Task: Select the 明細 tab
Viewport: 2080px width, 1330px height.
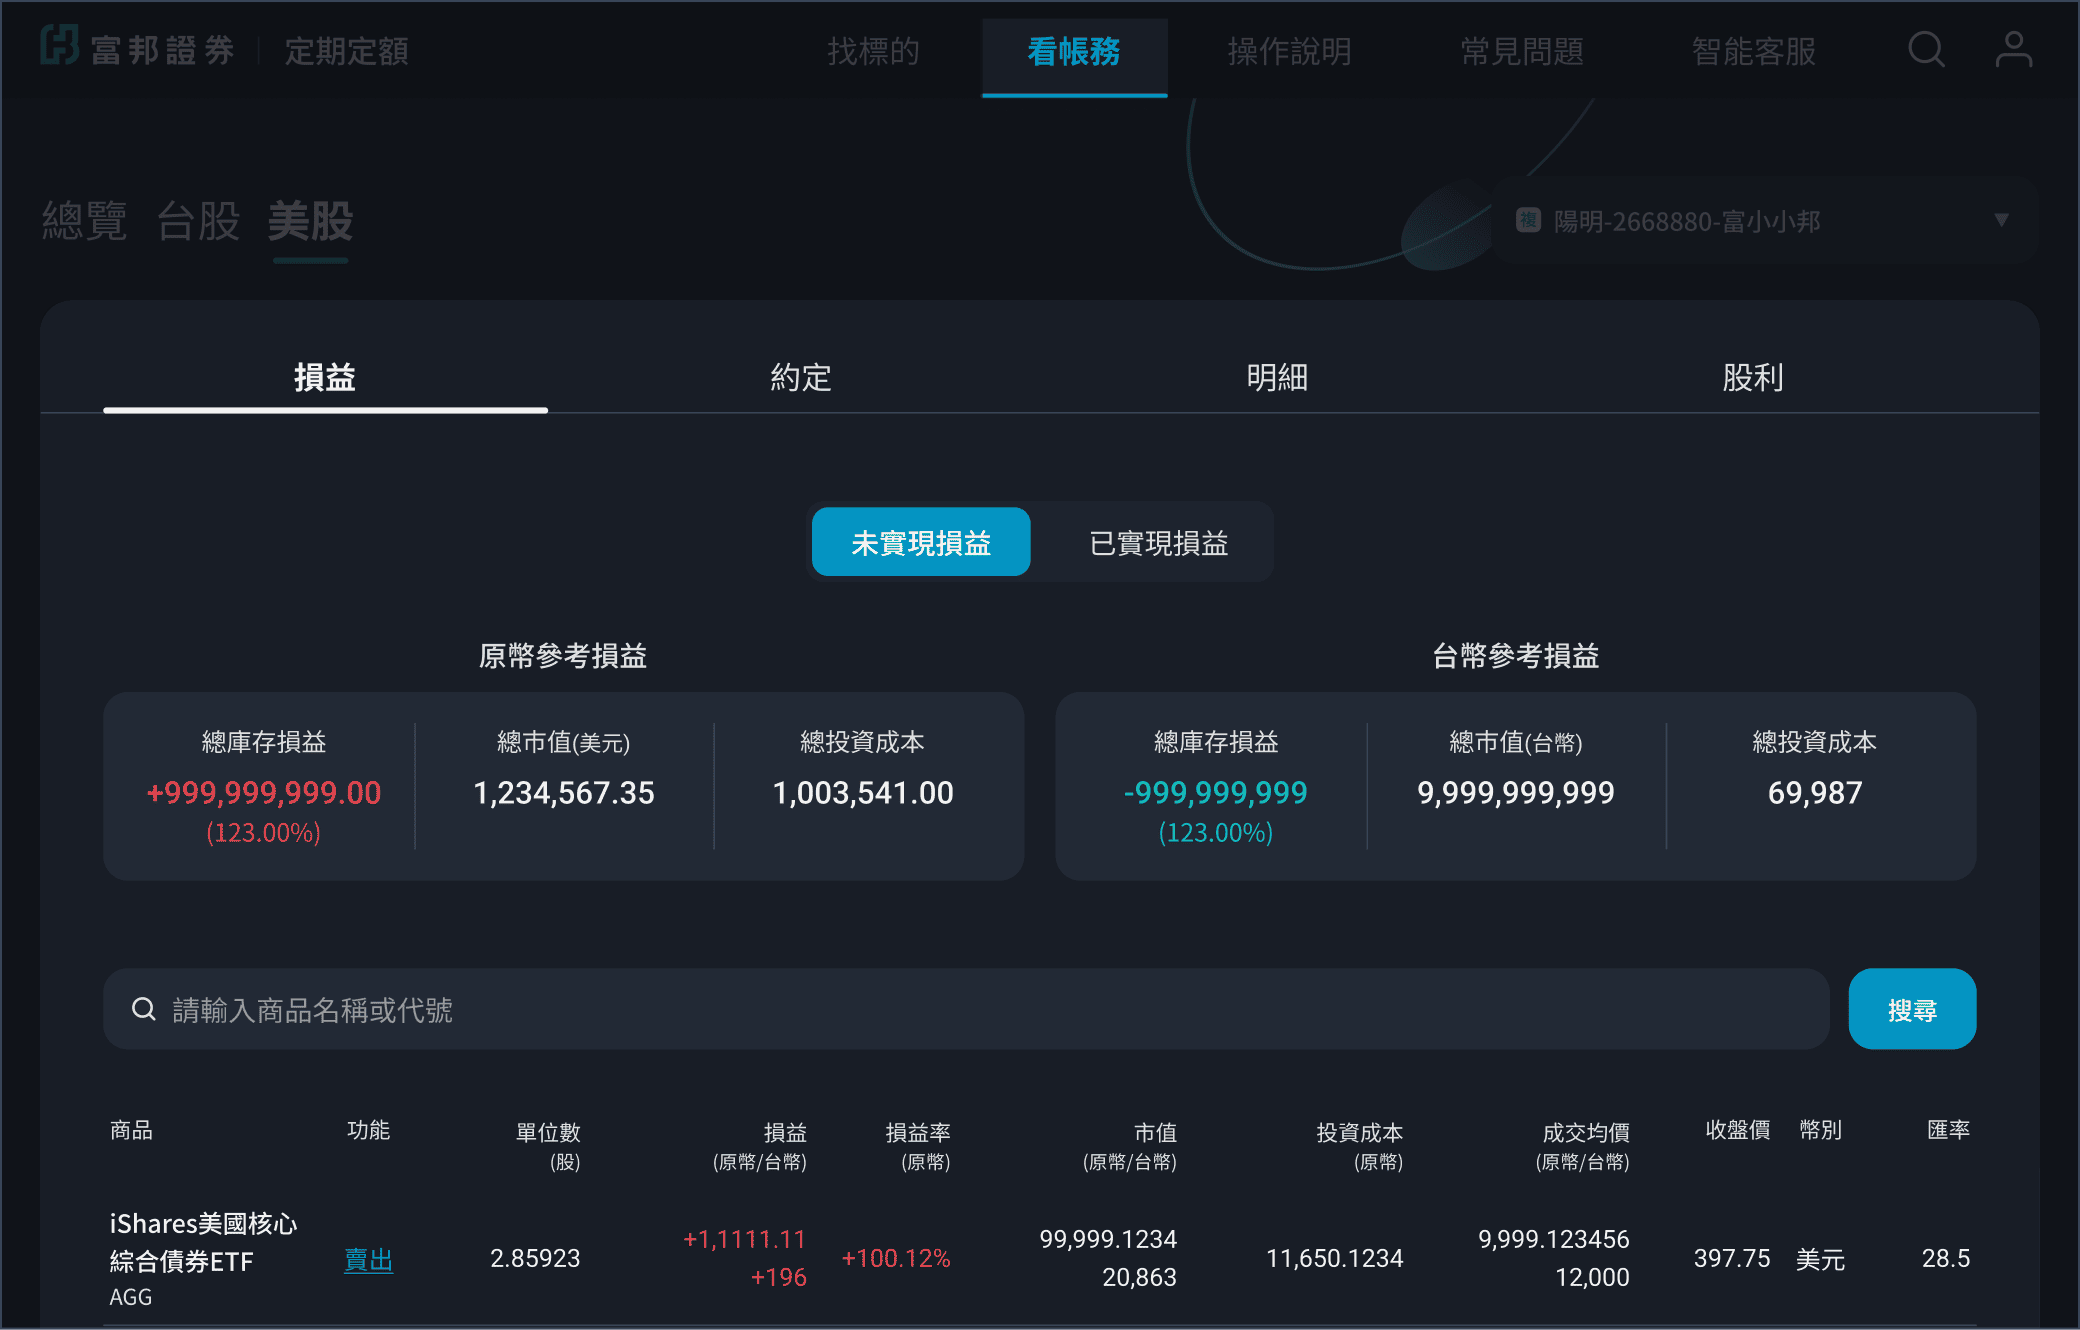Action: 1277,377
